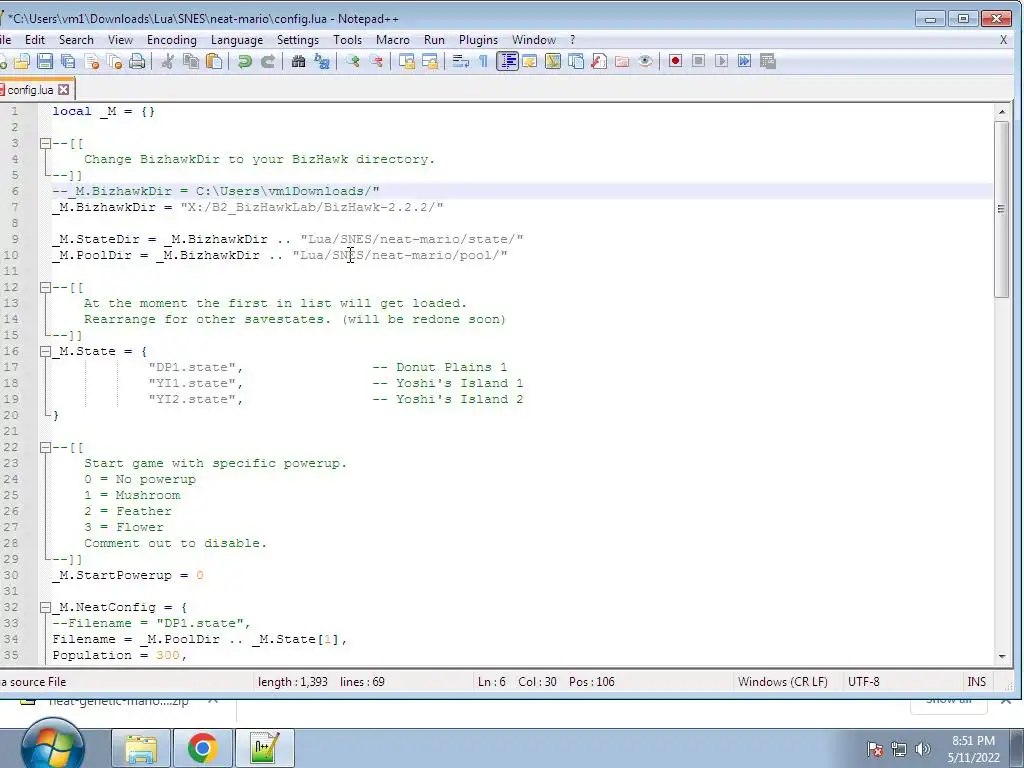Run macro multiple times icon
This screenshot has width=1024, height=768.
coord(744,61)
